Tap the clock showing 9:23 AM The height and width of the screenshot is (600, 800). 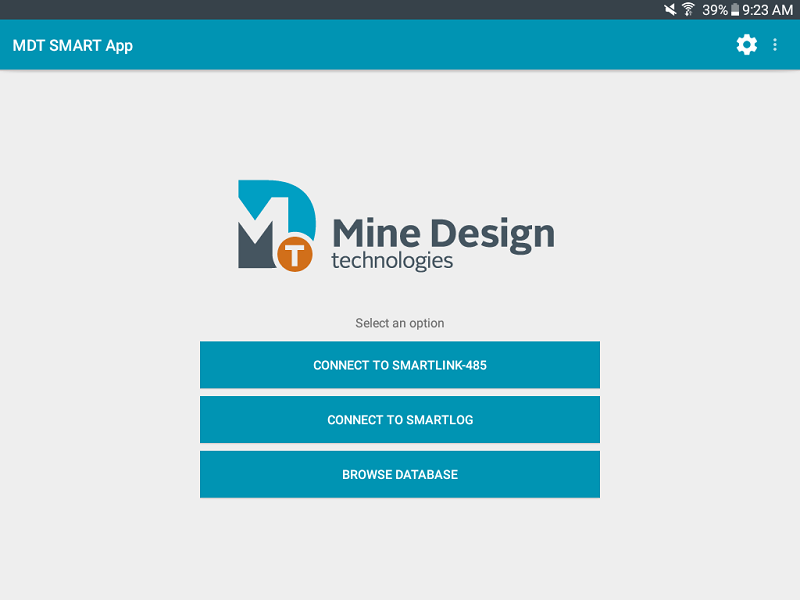(766, 12)
